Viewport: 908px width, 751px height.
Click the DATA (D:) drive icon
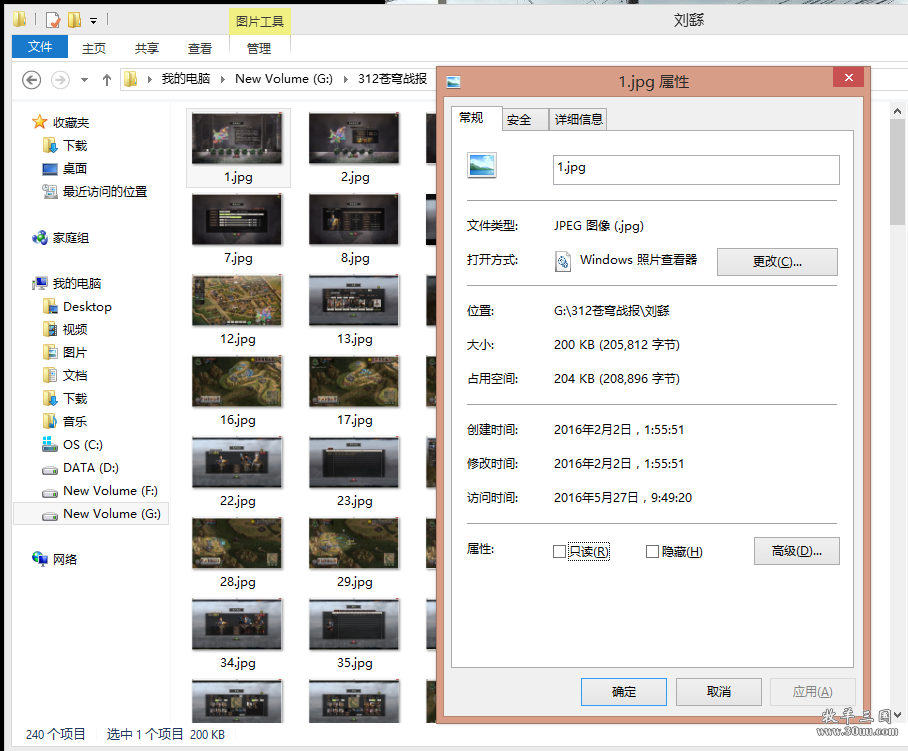50,469
